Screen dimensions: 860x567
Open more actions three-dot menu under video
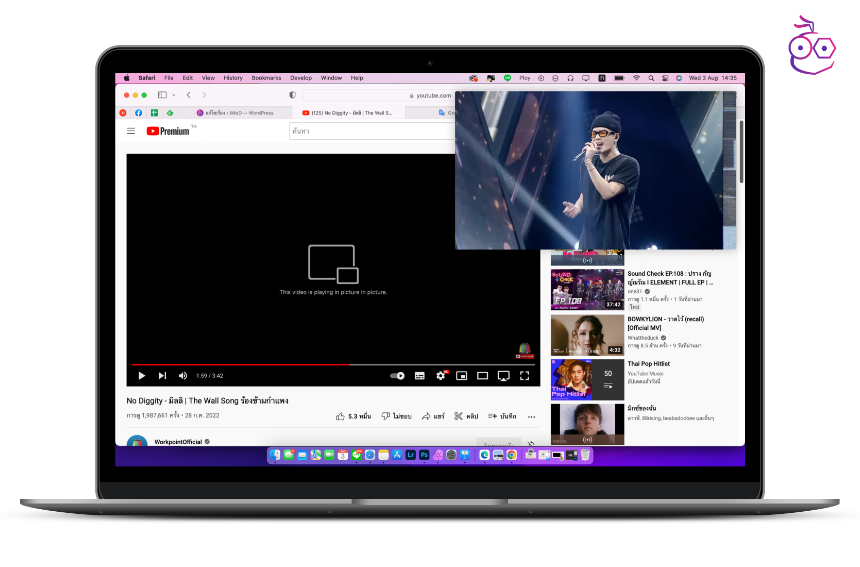pos(531,416)
